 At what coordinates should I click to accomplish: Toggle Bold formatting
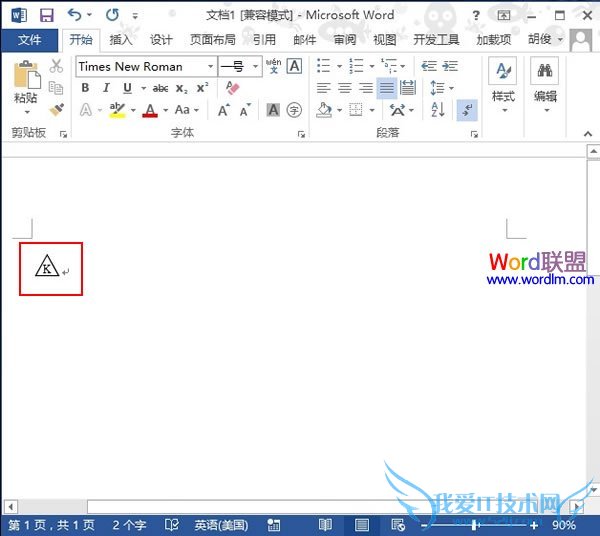[85, 88]
